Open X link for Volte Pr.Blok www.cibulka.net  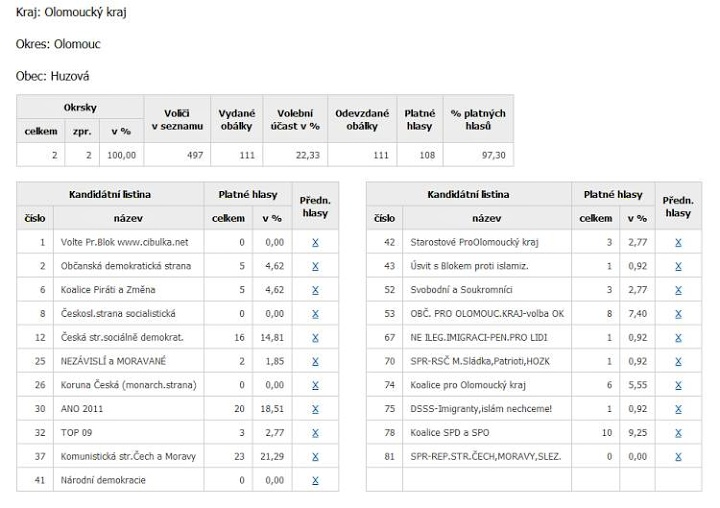[315, 243]
